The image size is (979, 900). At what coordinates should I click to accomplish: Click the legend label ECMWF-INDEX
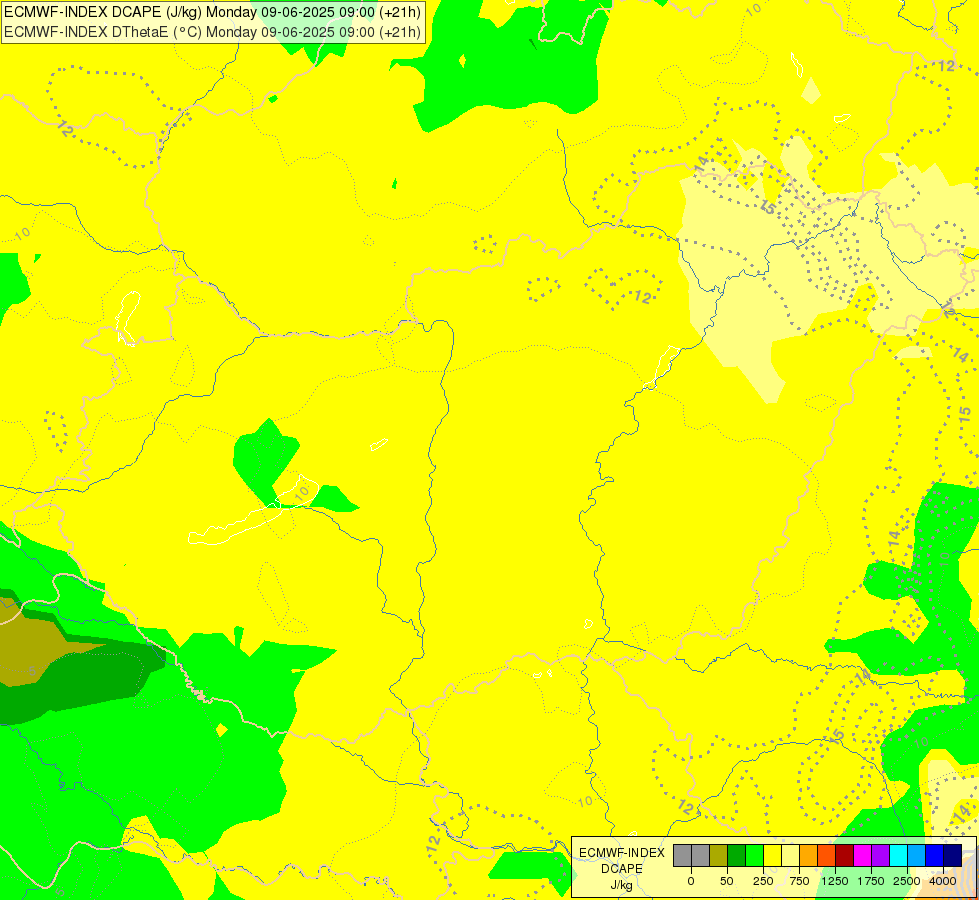click(x=622, y=853)
